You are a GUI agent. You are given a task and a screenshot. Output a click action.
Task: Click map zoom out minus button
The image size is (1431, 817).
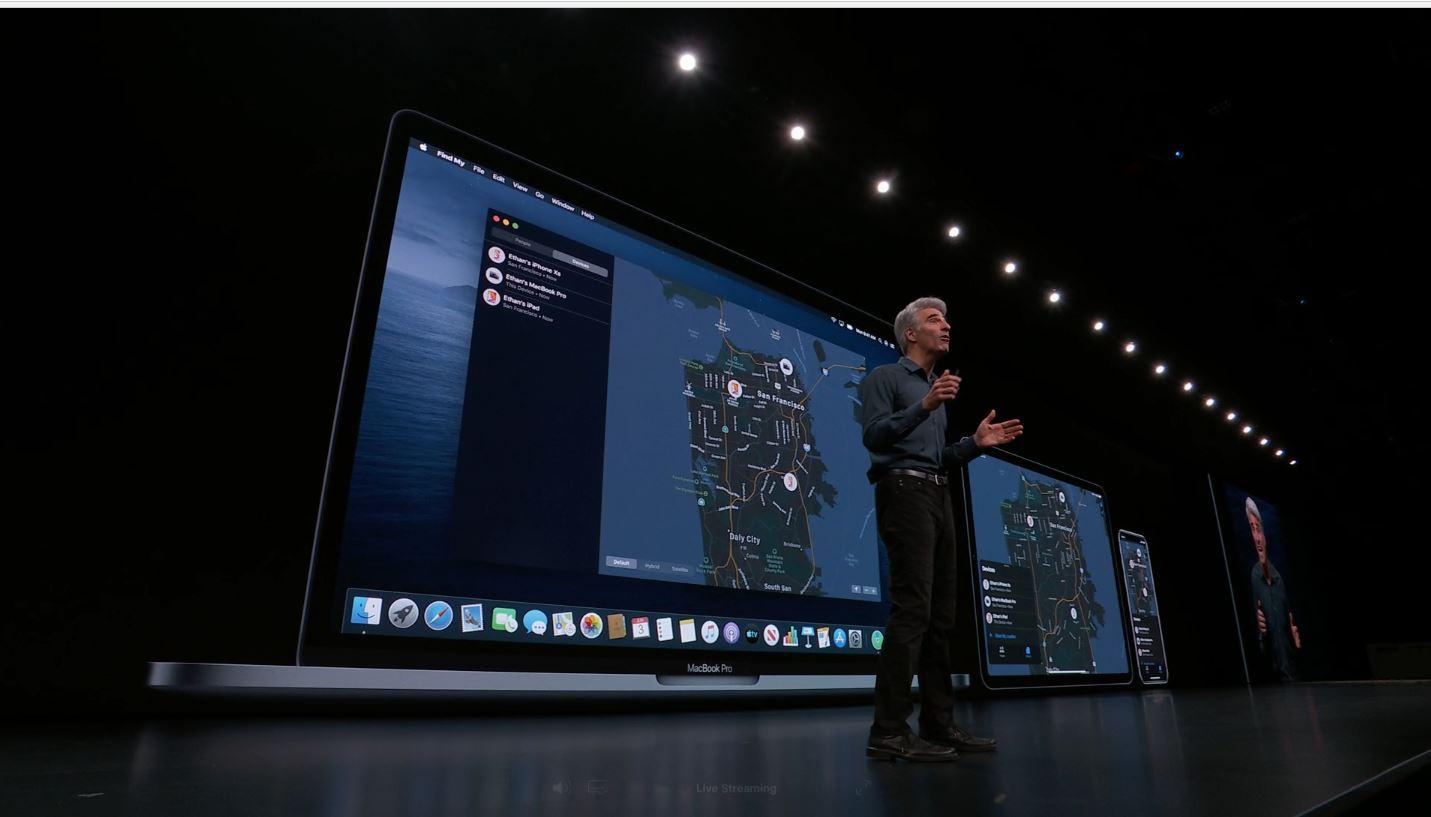point(867,590)
